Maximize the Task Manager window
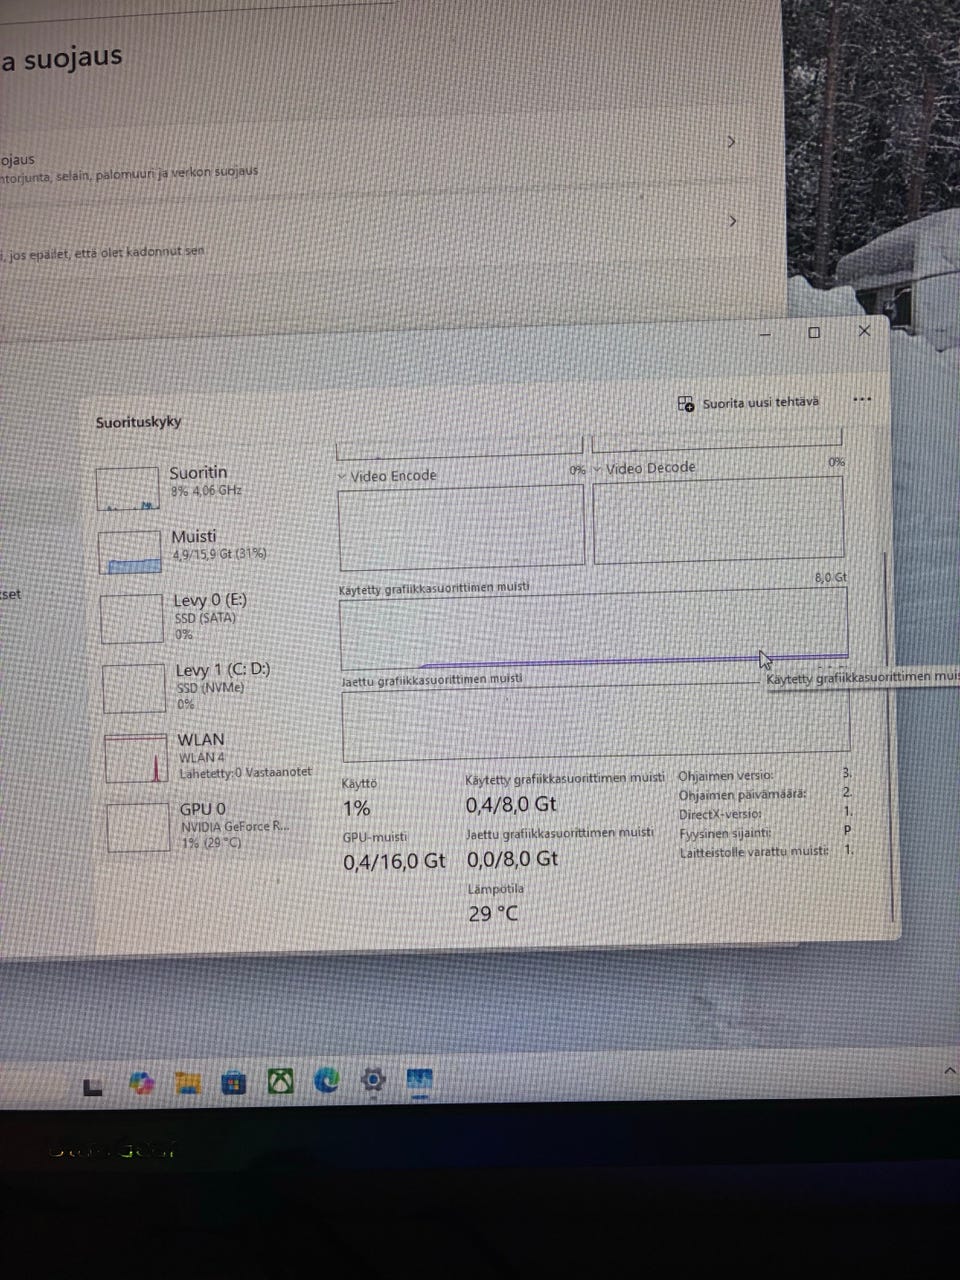 [814, 332]
